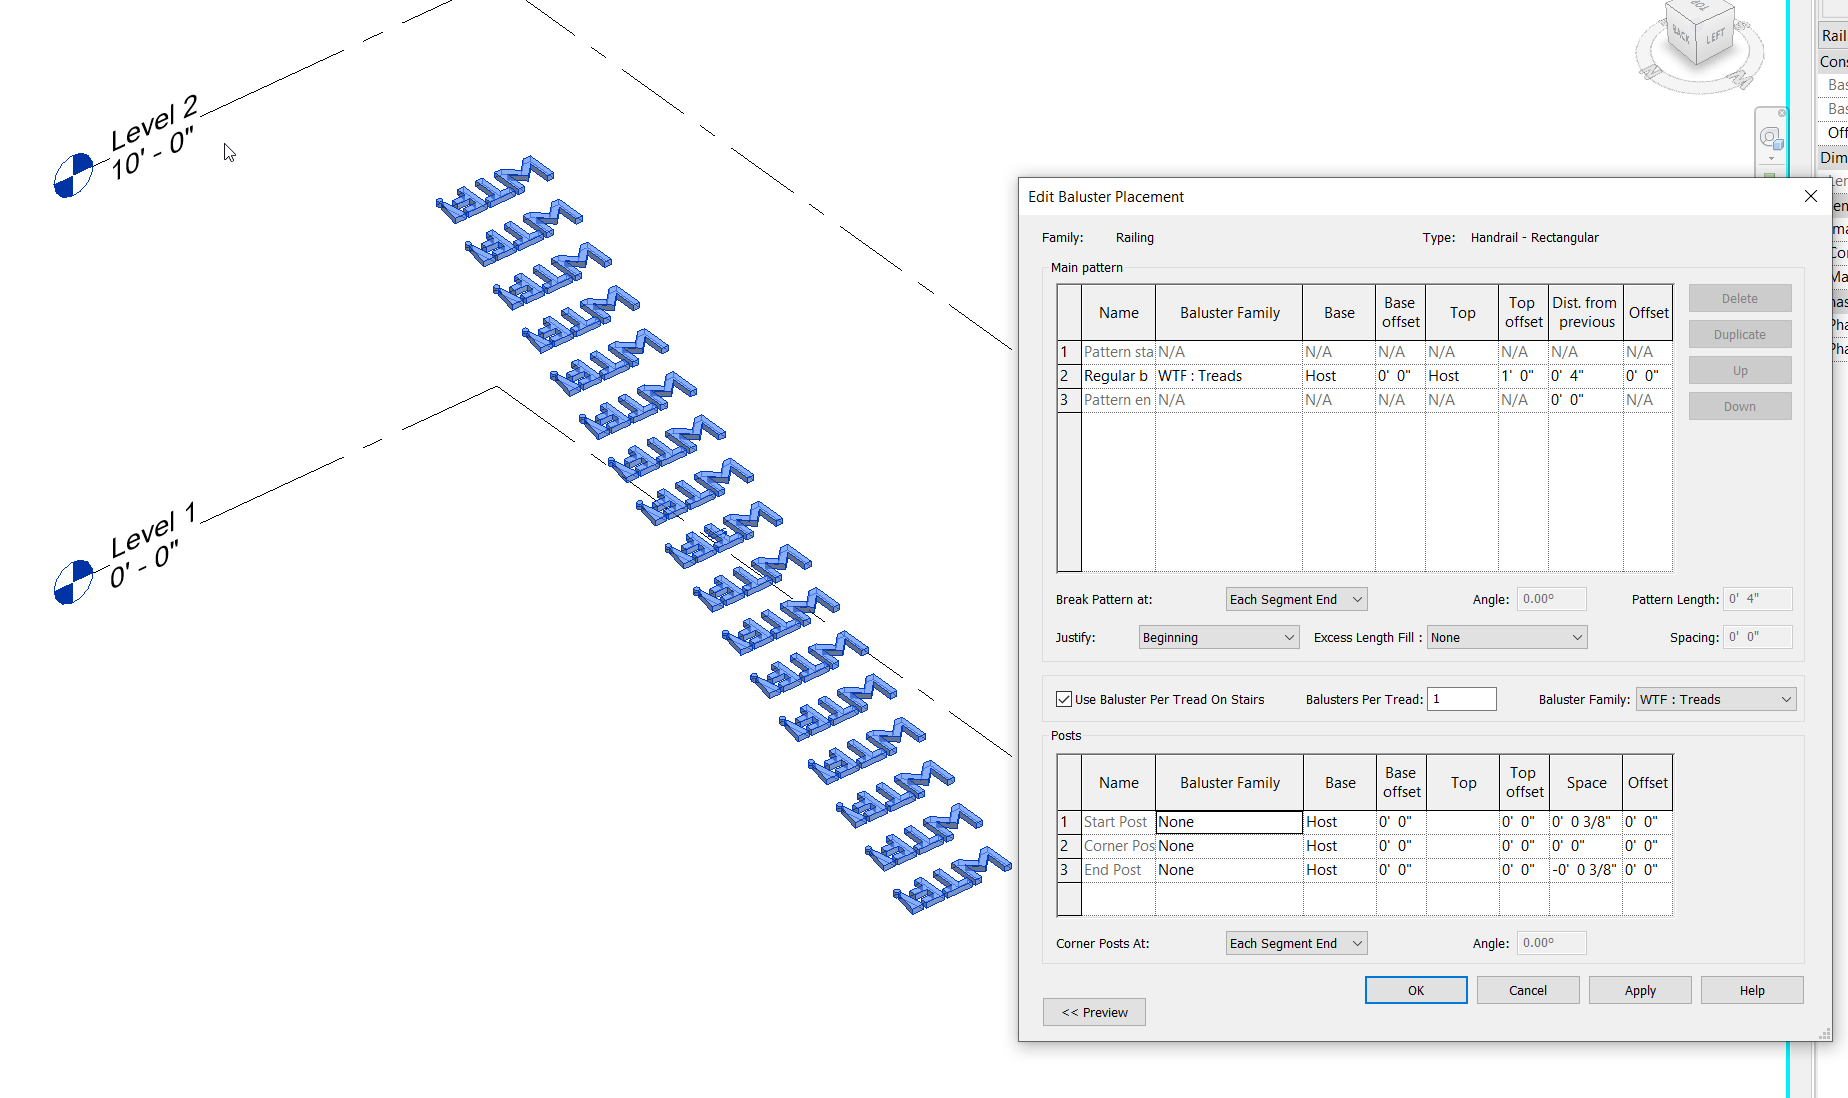Click the LEFT face of the ViewCube
Viewport: 1848px width, 1098px height.
(x=1716, y=36)
